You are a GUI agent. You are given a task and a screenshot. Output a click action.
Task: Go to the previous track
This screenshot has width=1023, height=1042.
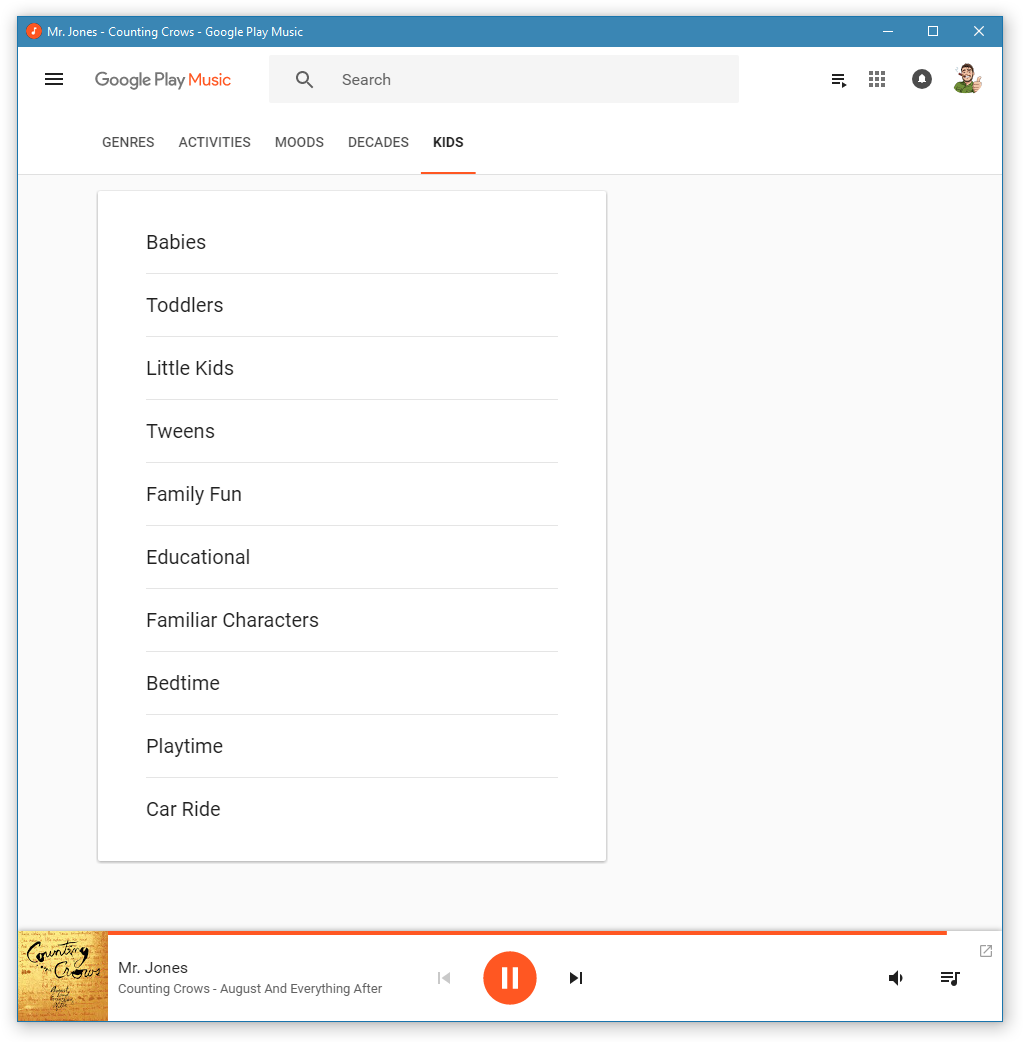click(444, 978)
